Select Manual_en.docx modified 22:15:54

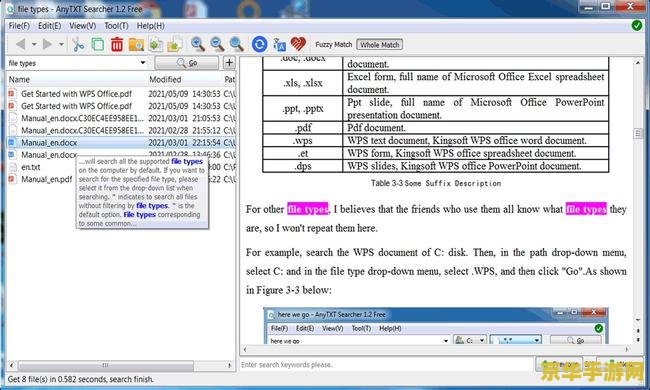pos(121,143)
